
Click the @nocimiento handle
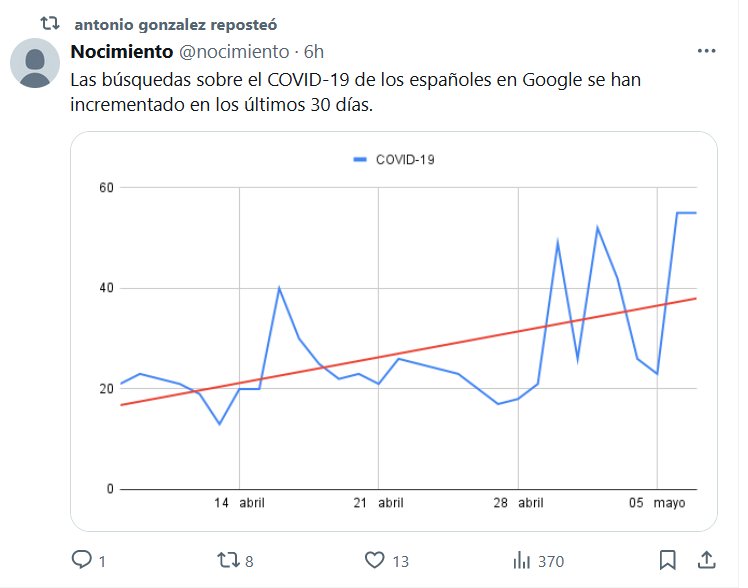[x=233, y=51]
